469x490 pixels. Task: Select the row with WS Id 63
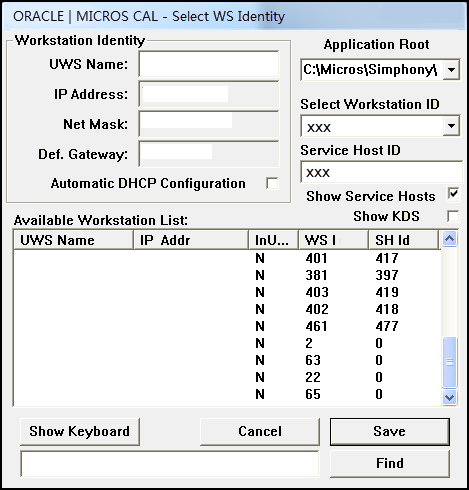tap(227, 360)
